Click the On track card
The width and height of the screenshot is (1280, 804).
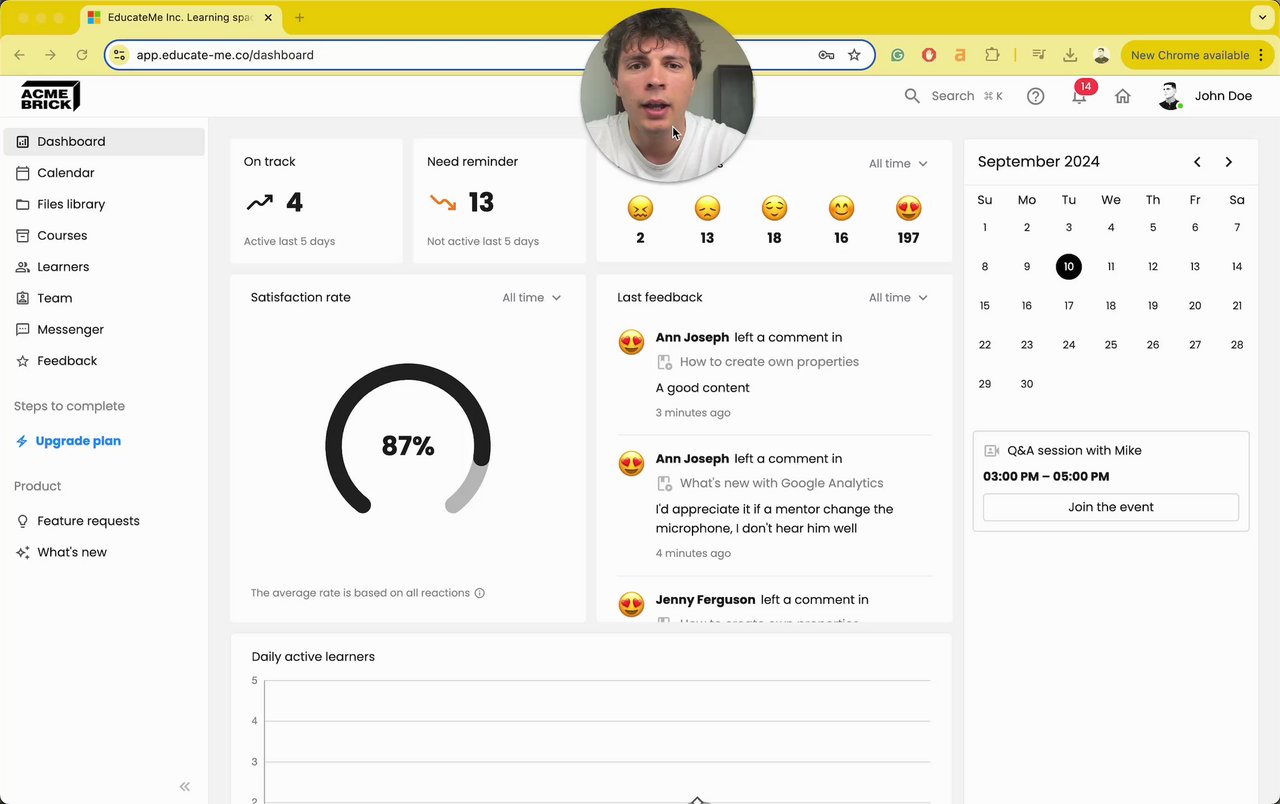tap(316, 201)
